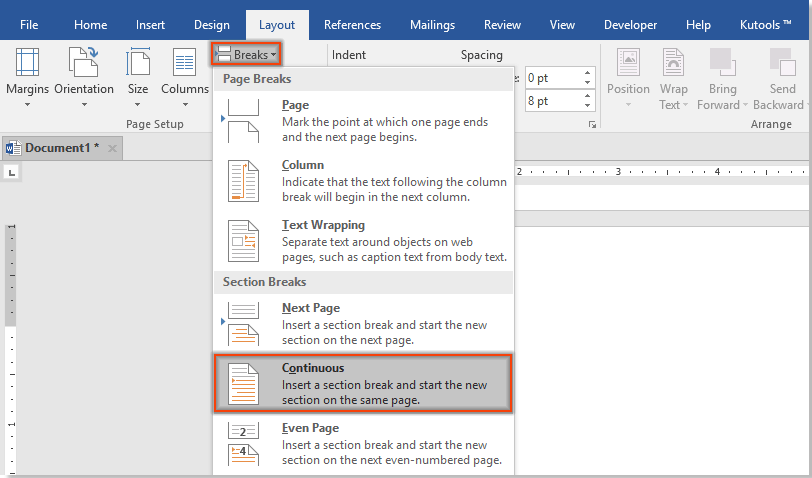
Task: Decrease the Spacing After value
Action: [587, 106]
